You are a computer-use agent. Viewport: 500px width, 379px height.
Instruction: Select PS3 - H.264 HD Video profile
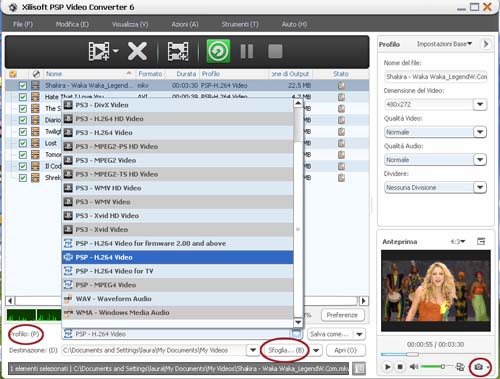pos(177,119)
